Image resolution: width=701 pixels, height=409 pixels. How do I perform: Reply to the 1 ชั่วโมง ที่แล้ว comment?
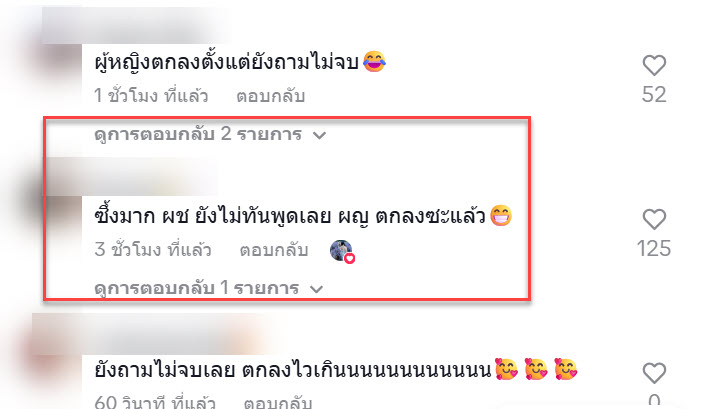point(270,96)
